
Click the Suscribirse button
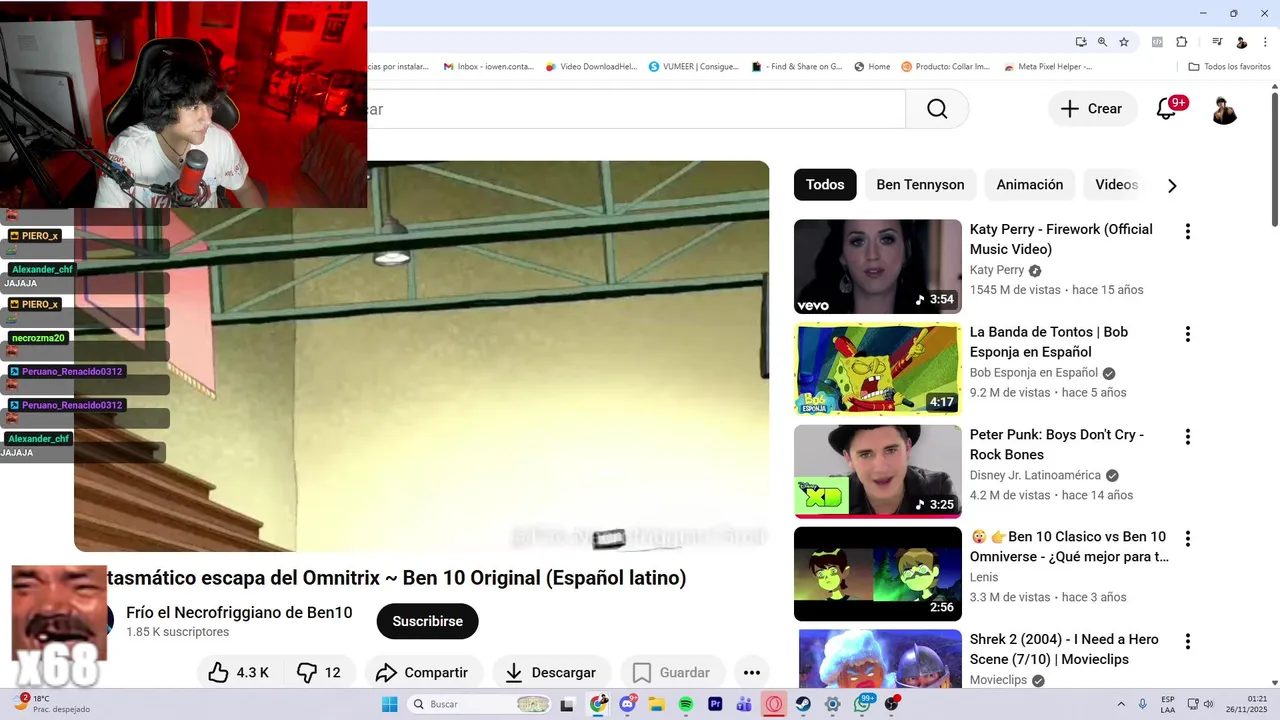pos(427,621)
